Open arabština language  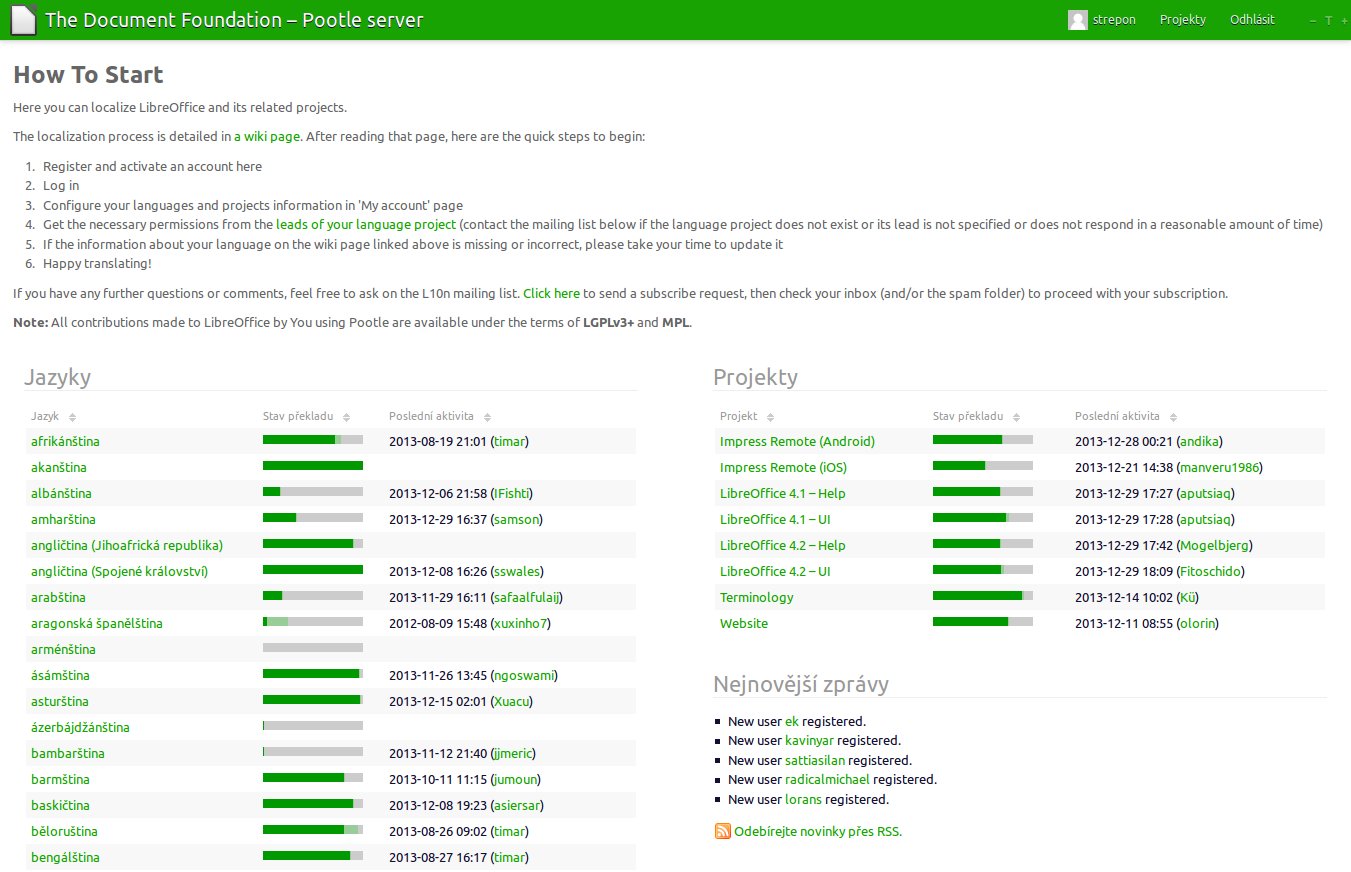click(x=58, y=597)
